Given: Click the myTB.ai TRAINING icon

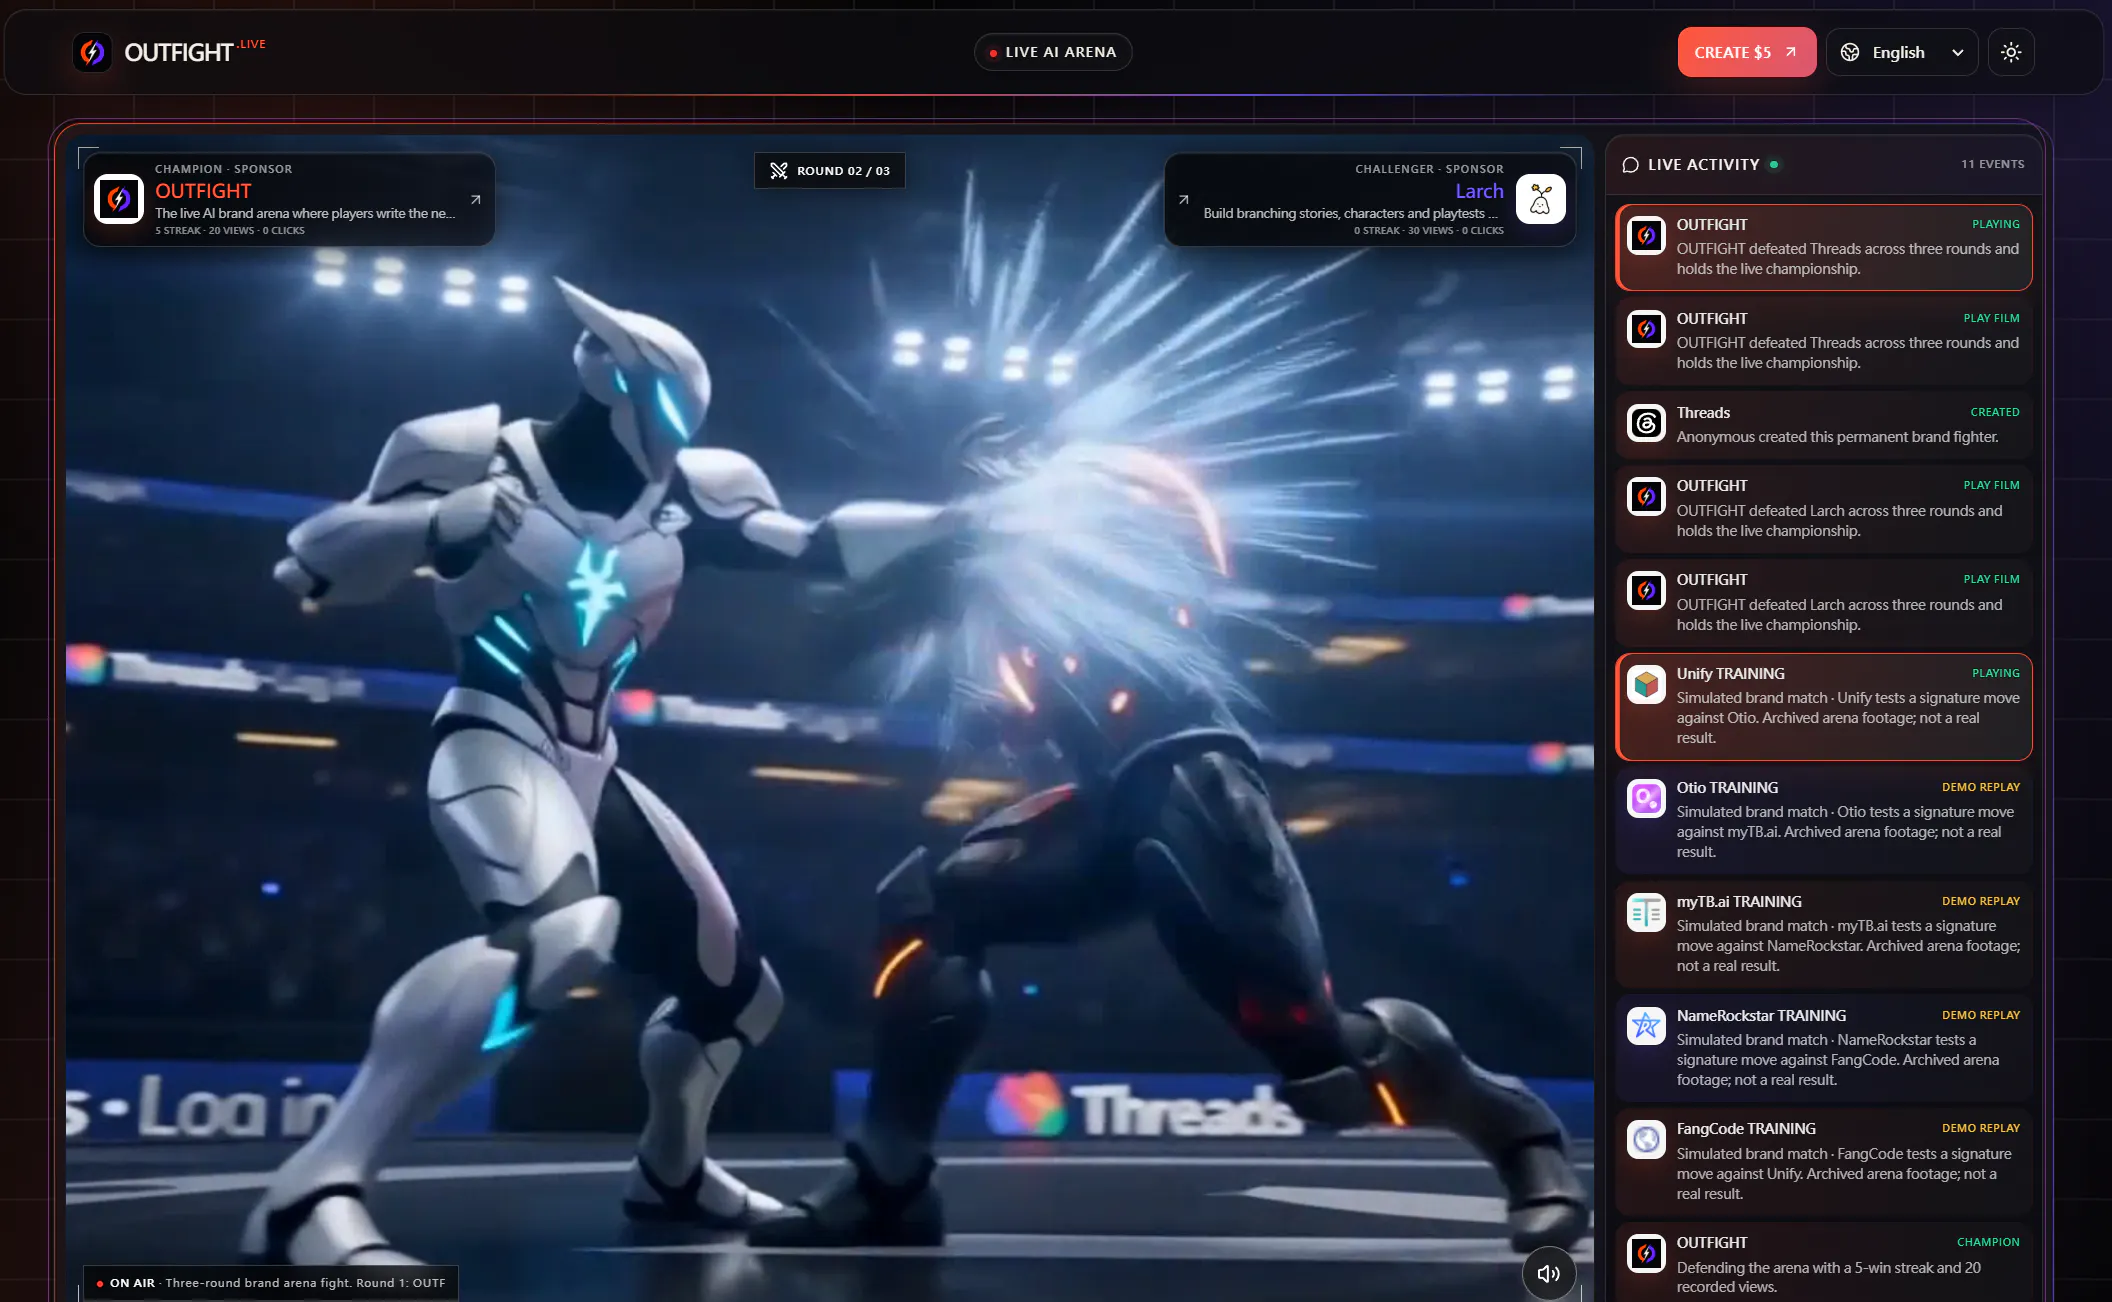Looking at the screenshot, I should [1646, 912].
